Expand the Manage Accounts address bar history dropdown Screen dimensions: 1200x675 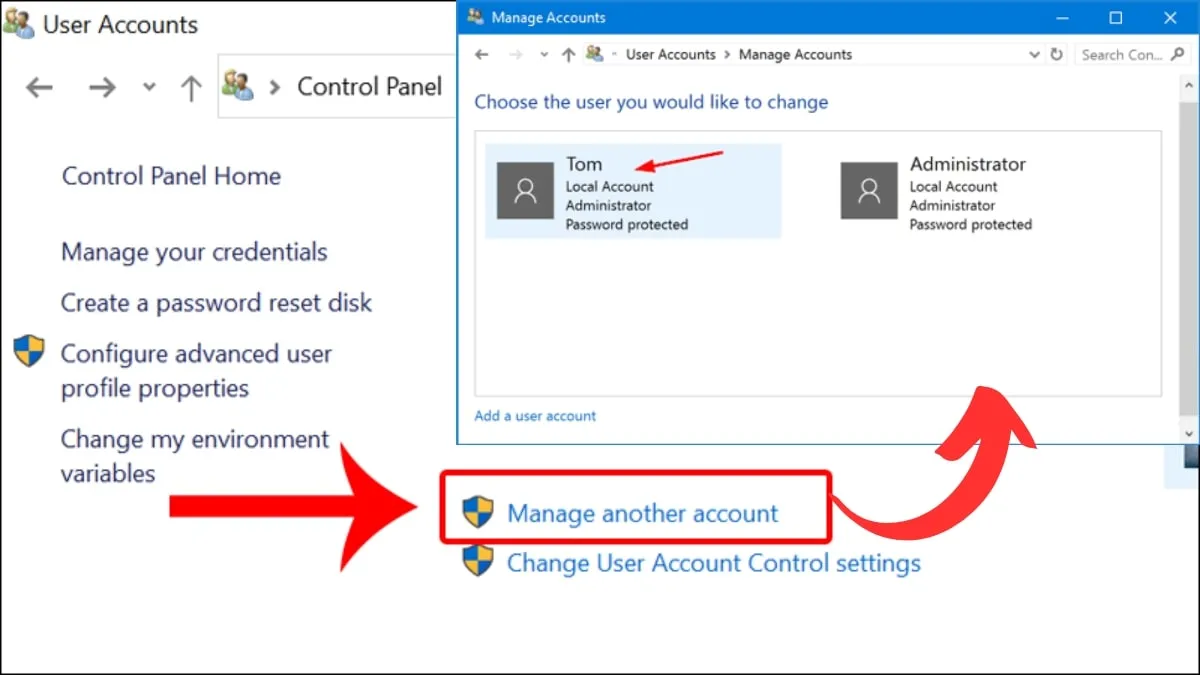pos(1035,55)
